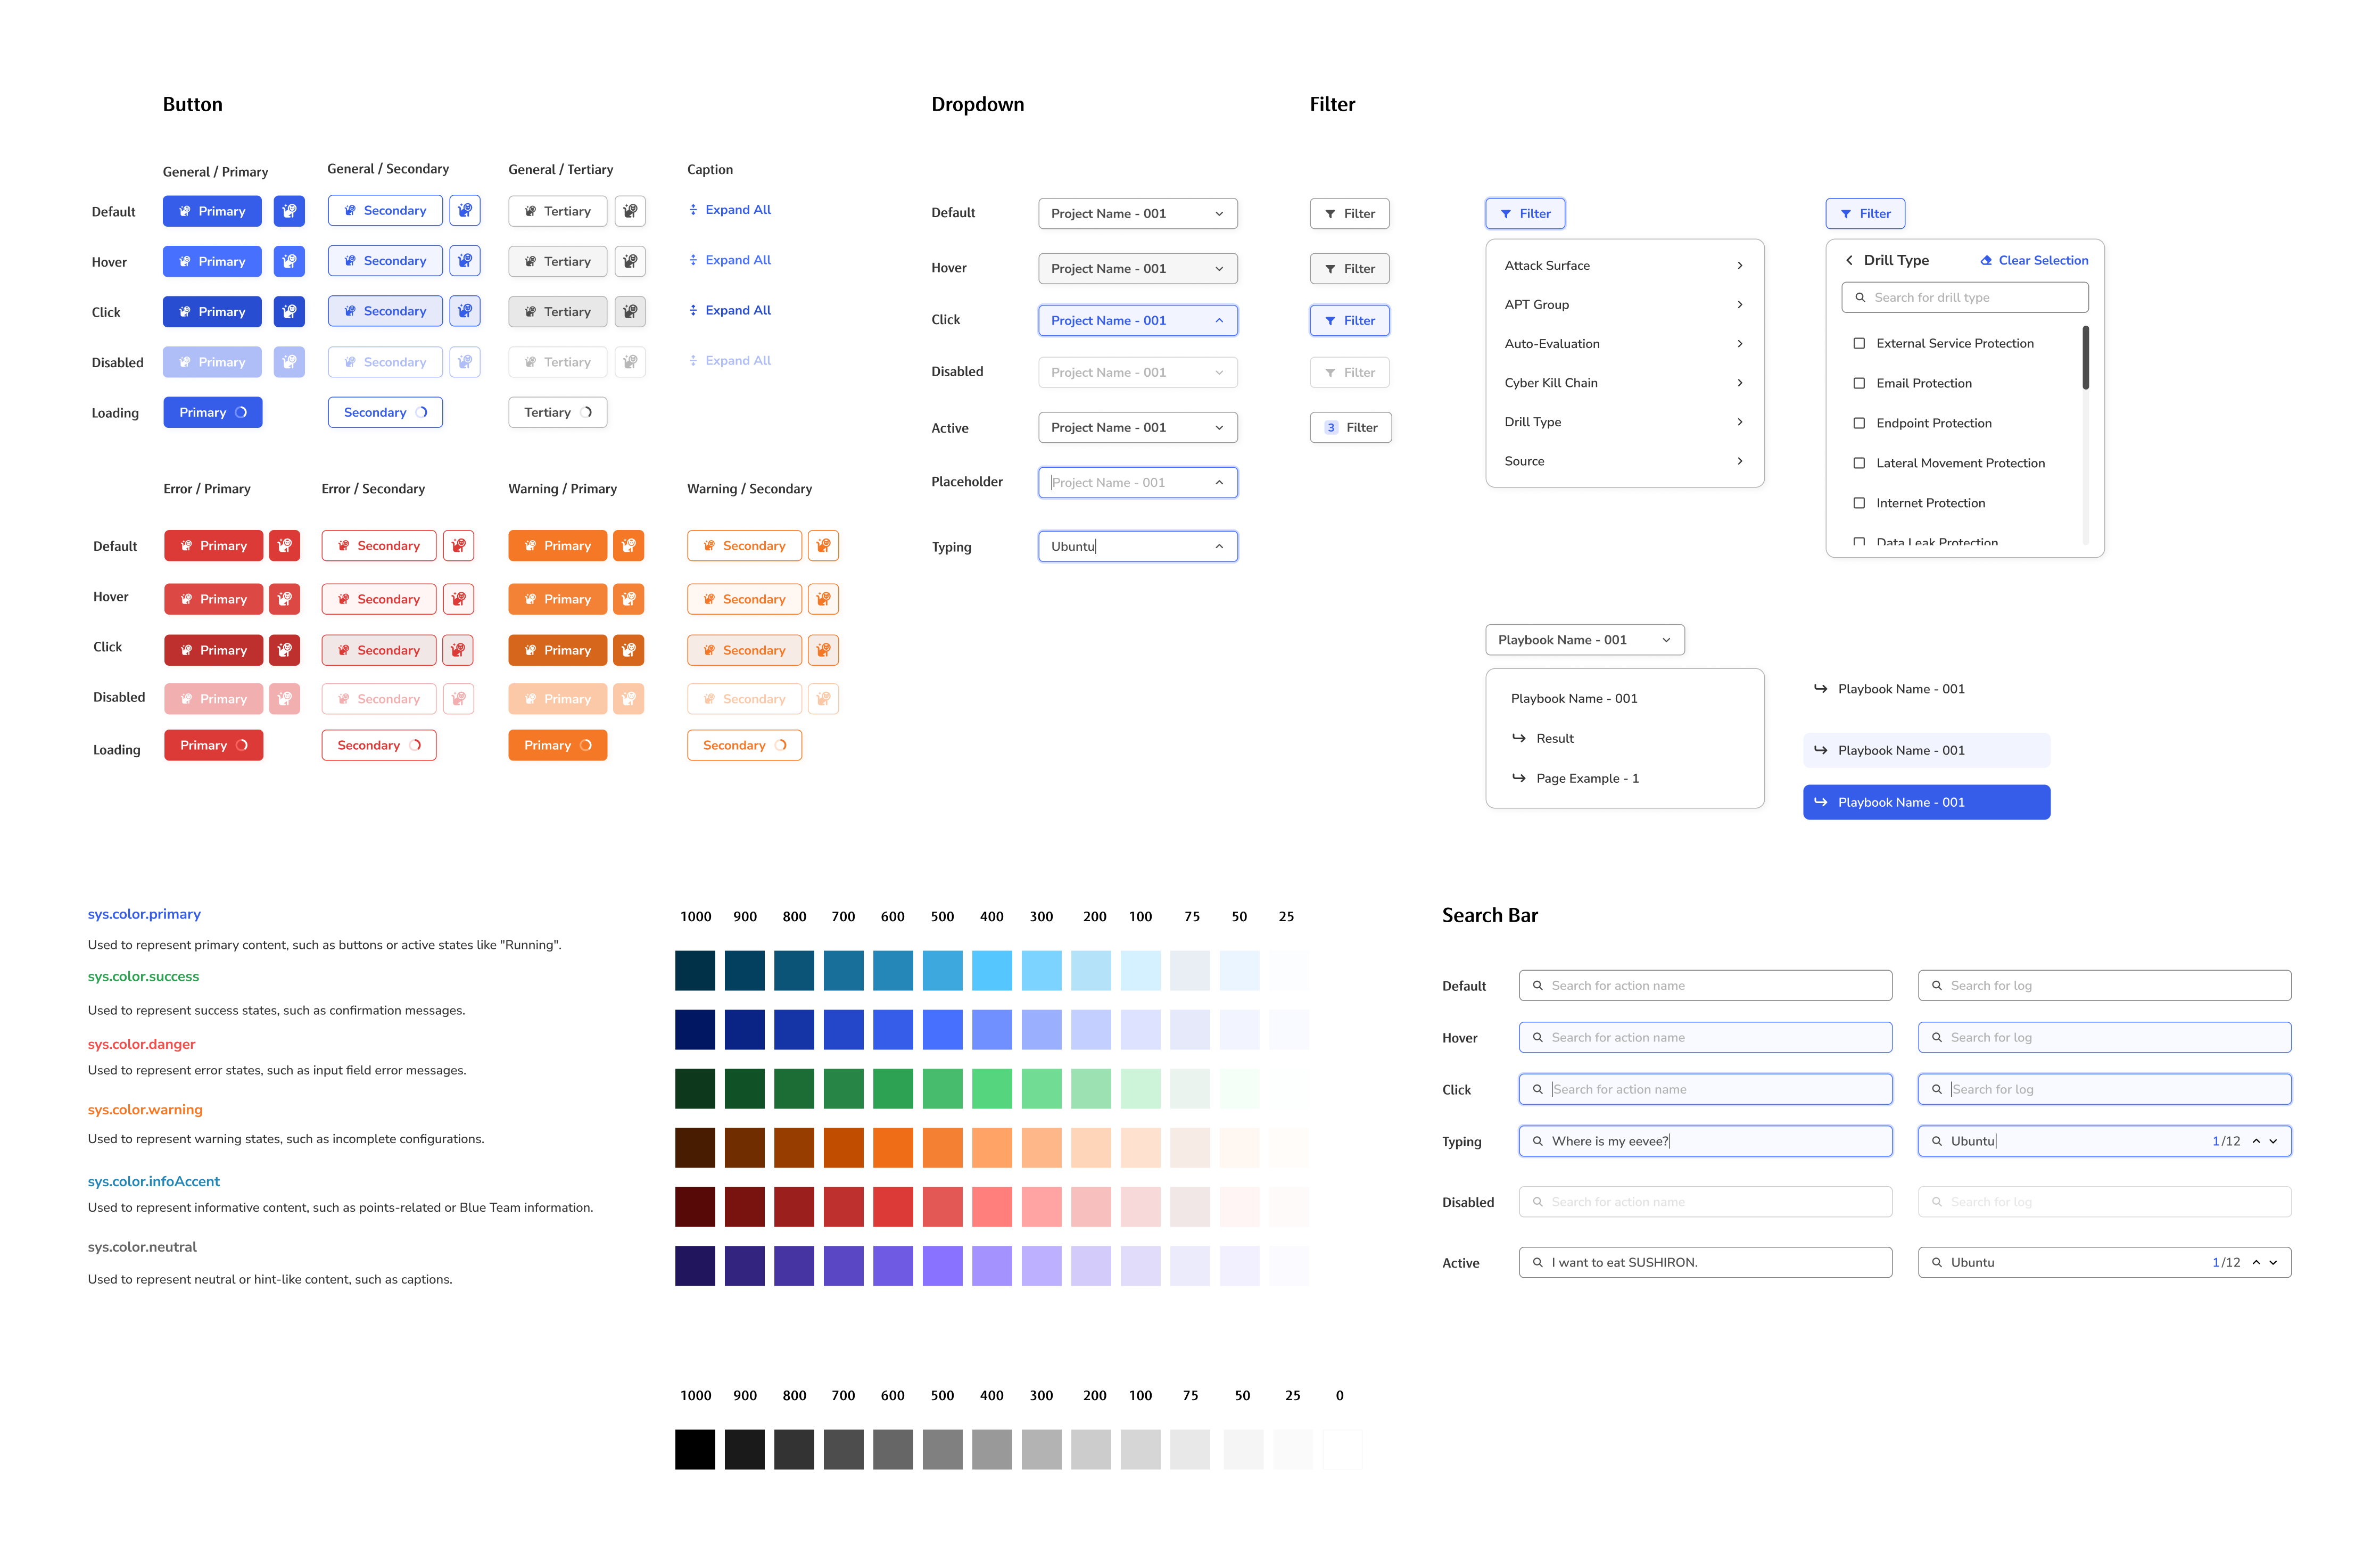Click Filter button in Default row

pyautogui.click(x=1350, y=213)
